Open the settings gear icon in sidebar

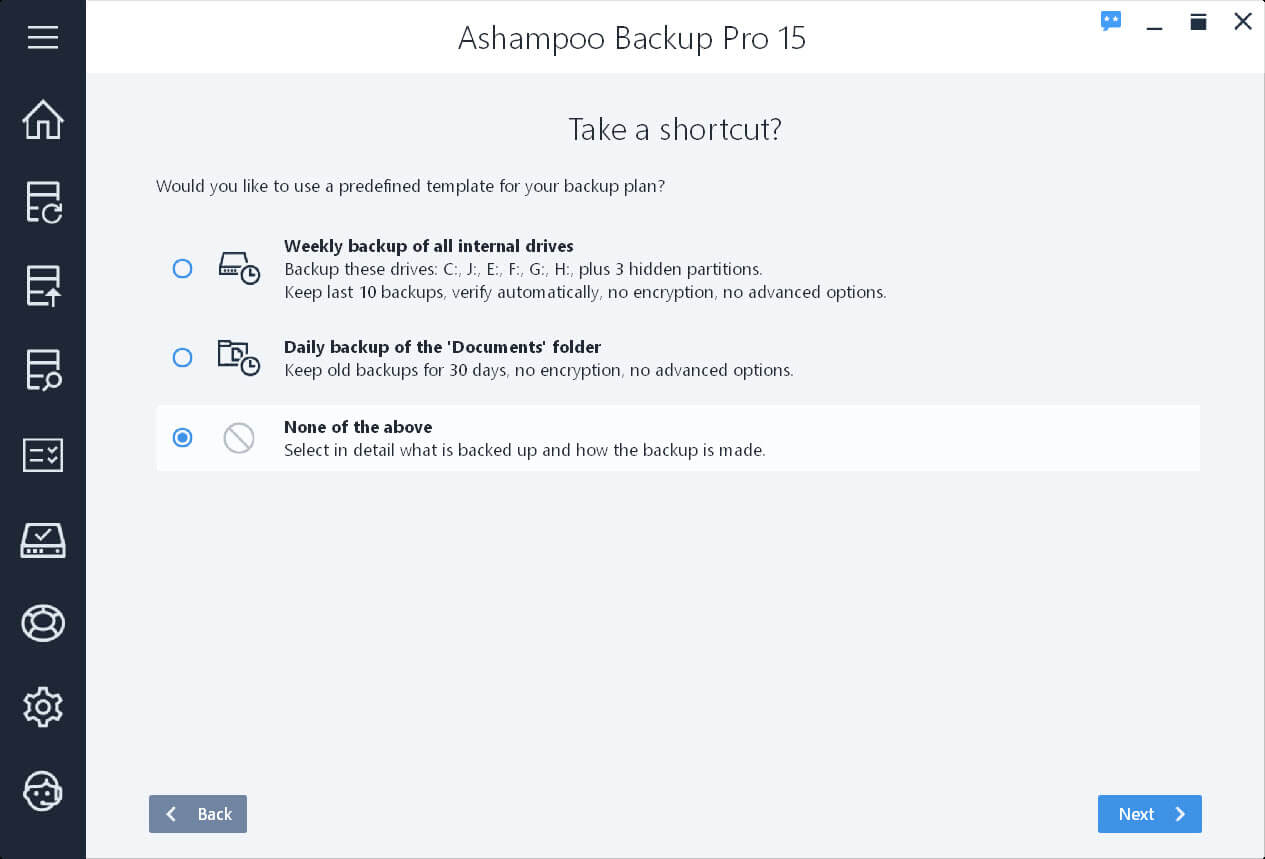click(x=43, y=707)
